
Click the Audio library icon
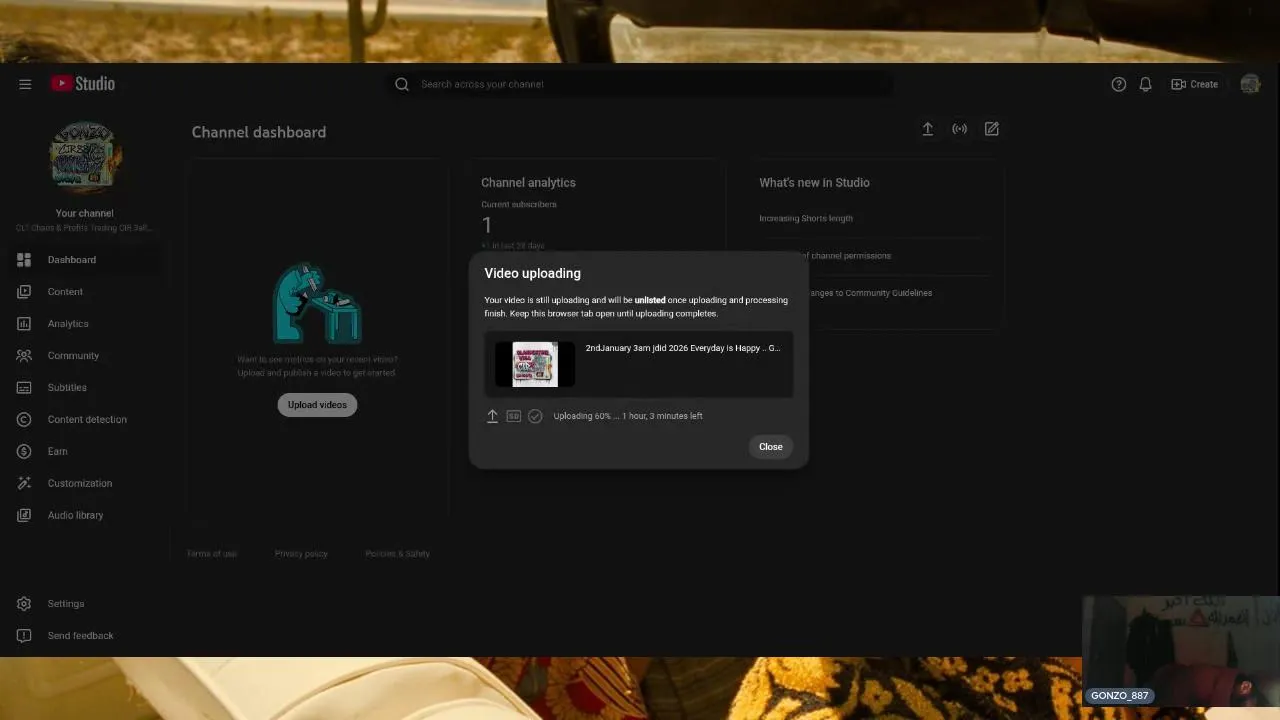[24, 516]
